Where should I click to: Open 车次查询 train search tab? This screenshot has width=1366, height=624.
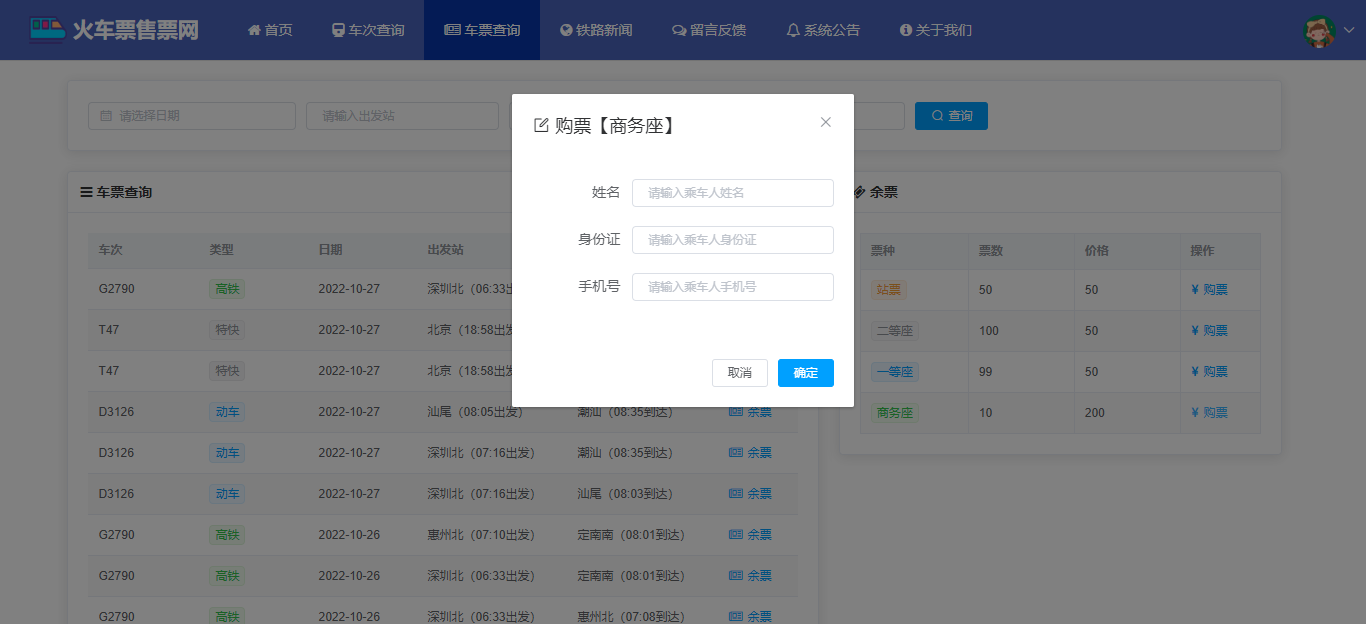pyautogui.click(x=368, y=30)
